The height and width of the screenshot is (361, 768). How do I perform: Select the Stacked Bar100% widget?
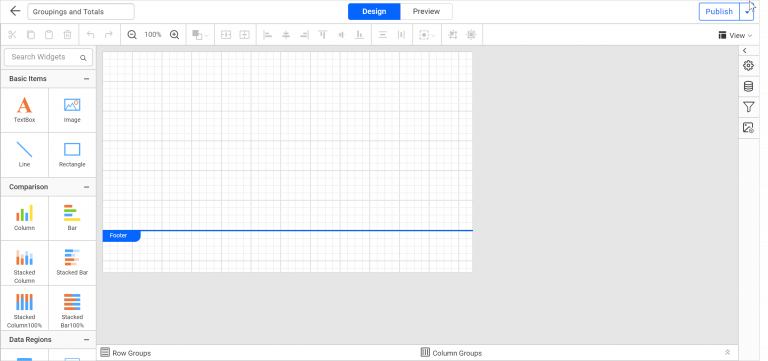click(72, 308)
